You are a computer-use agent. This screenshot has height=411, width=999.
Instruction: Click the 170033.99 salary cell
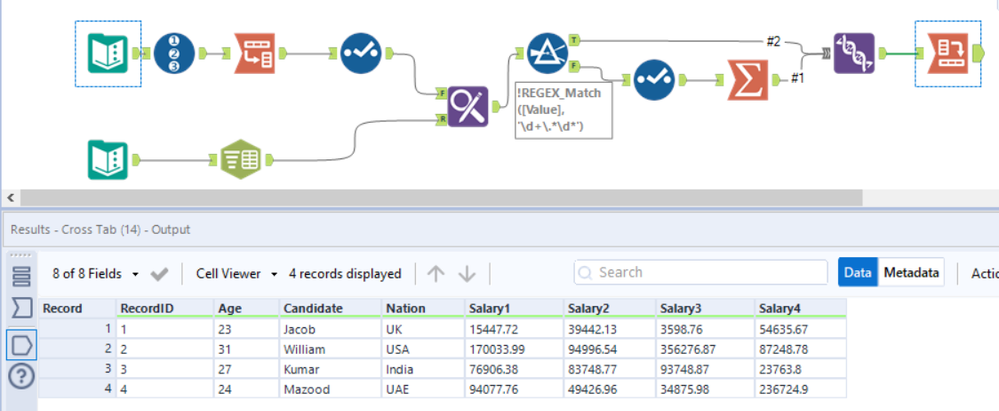(514, 349)
